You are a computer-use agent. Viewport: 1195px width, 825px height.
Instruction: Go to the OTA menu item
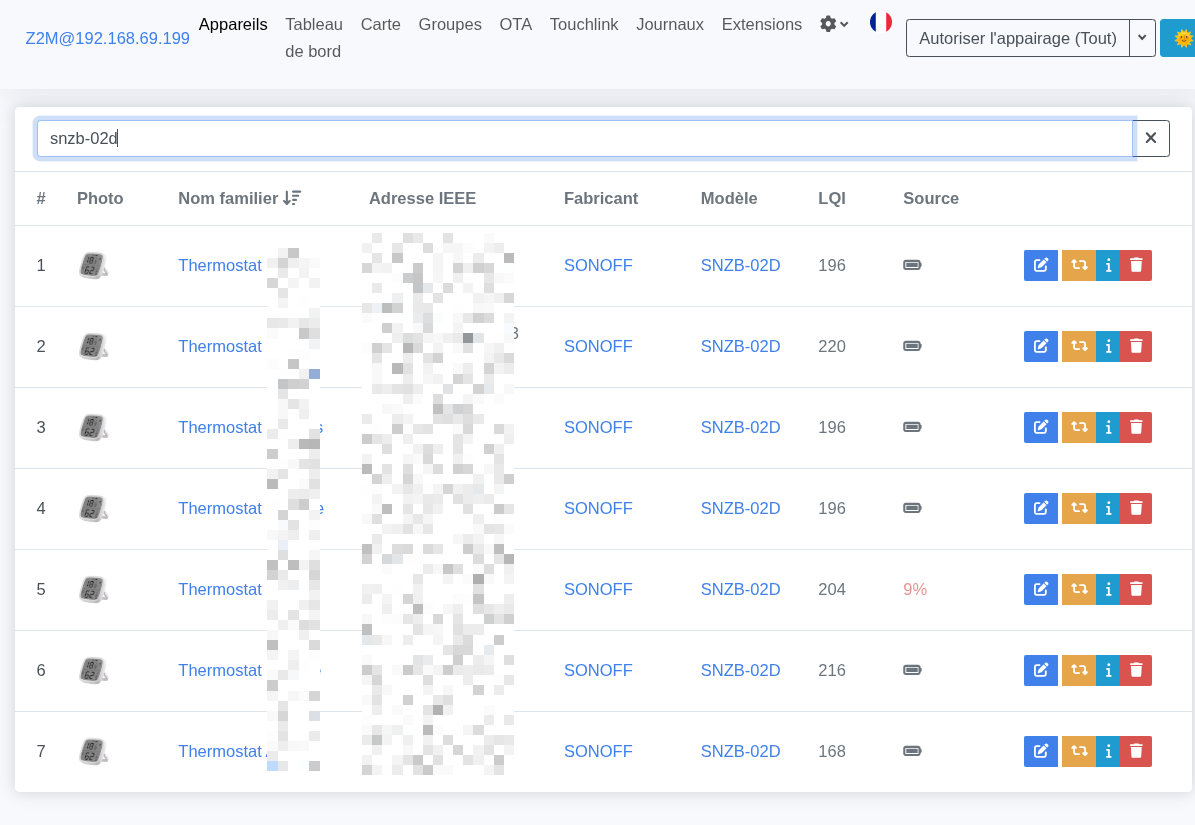click(515, 24)
